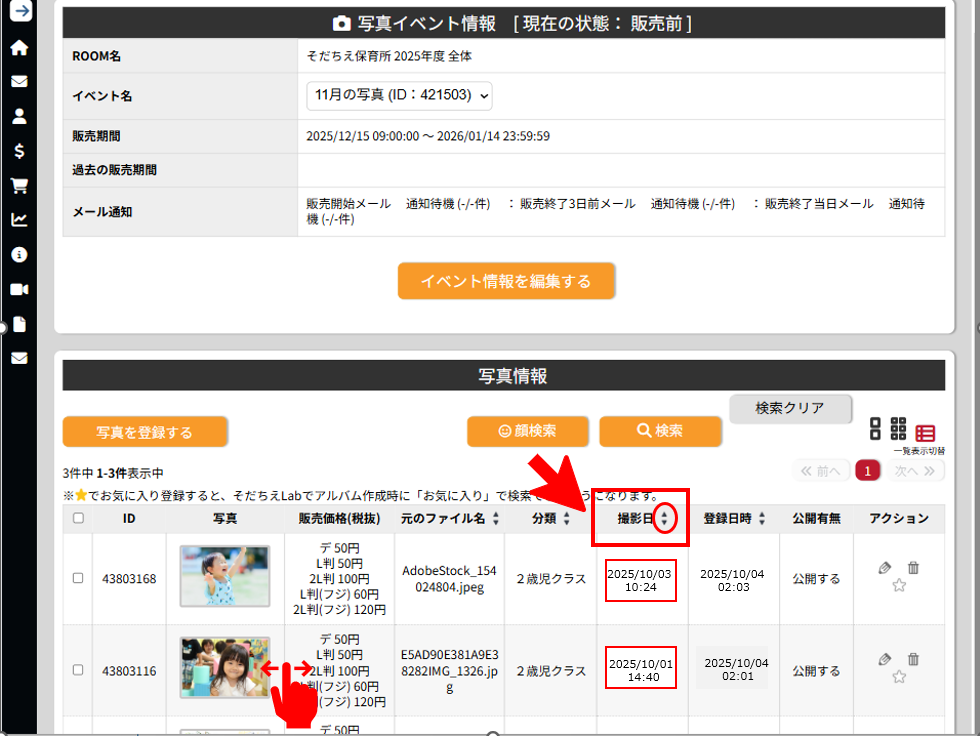Open the line chart sidebar icon
The width and height of the screenshot is (980, 736).
(x=19, y=220)
